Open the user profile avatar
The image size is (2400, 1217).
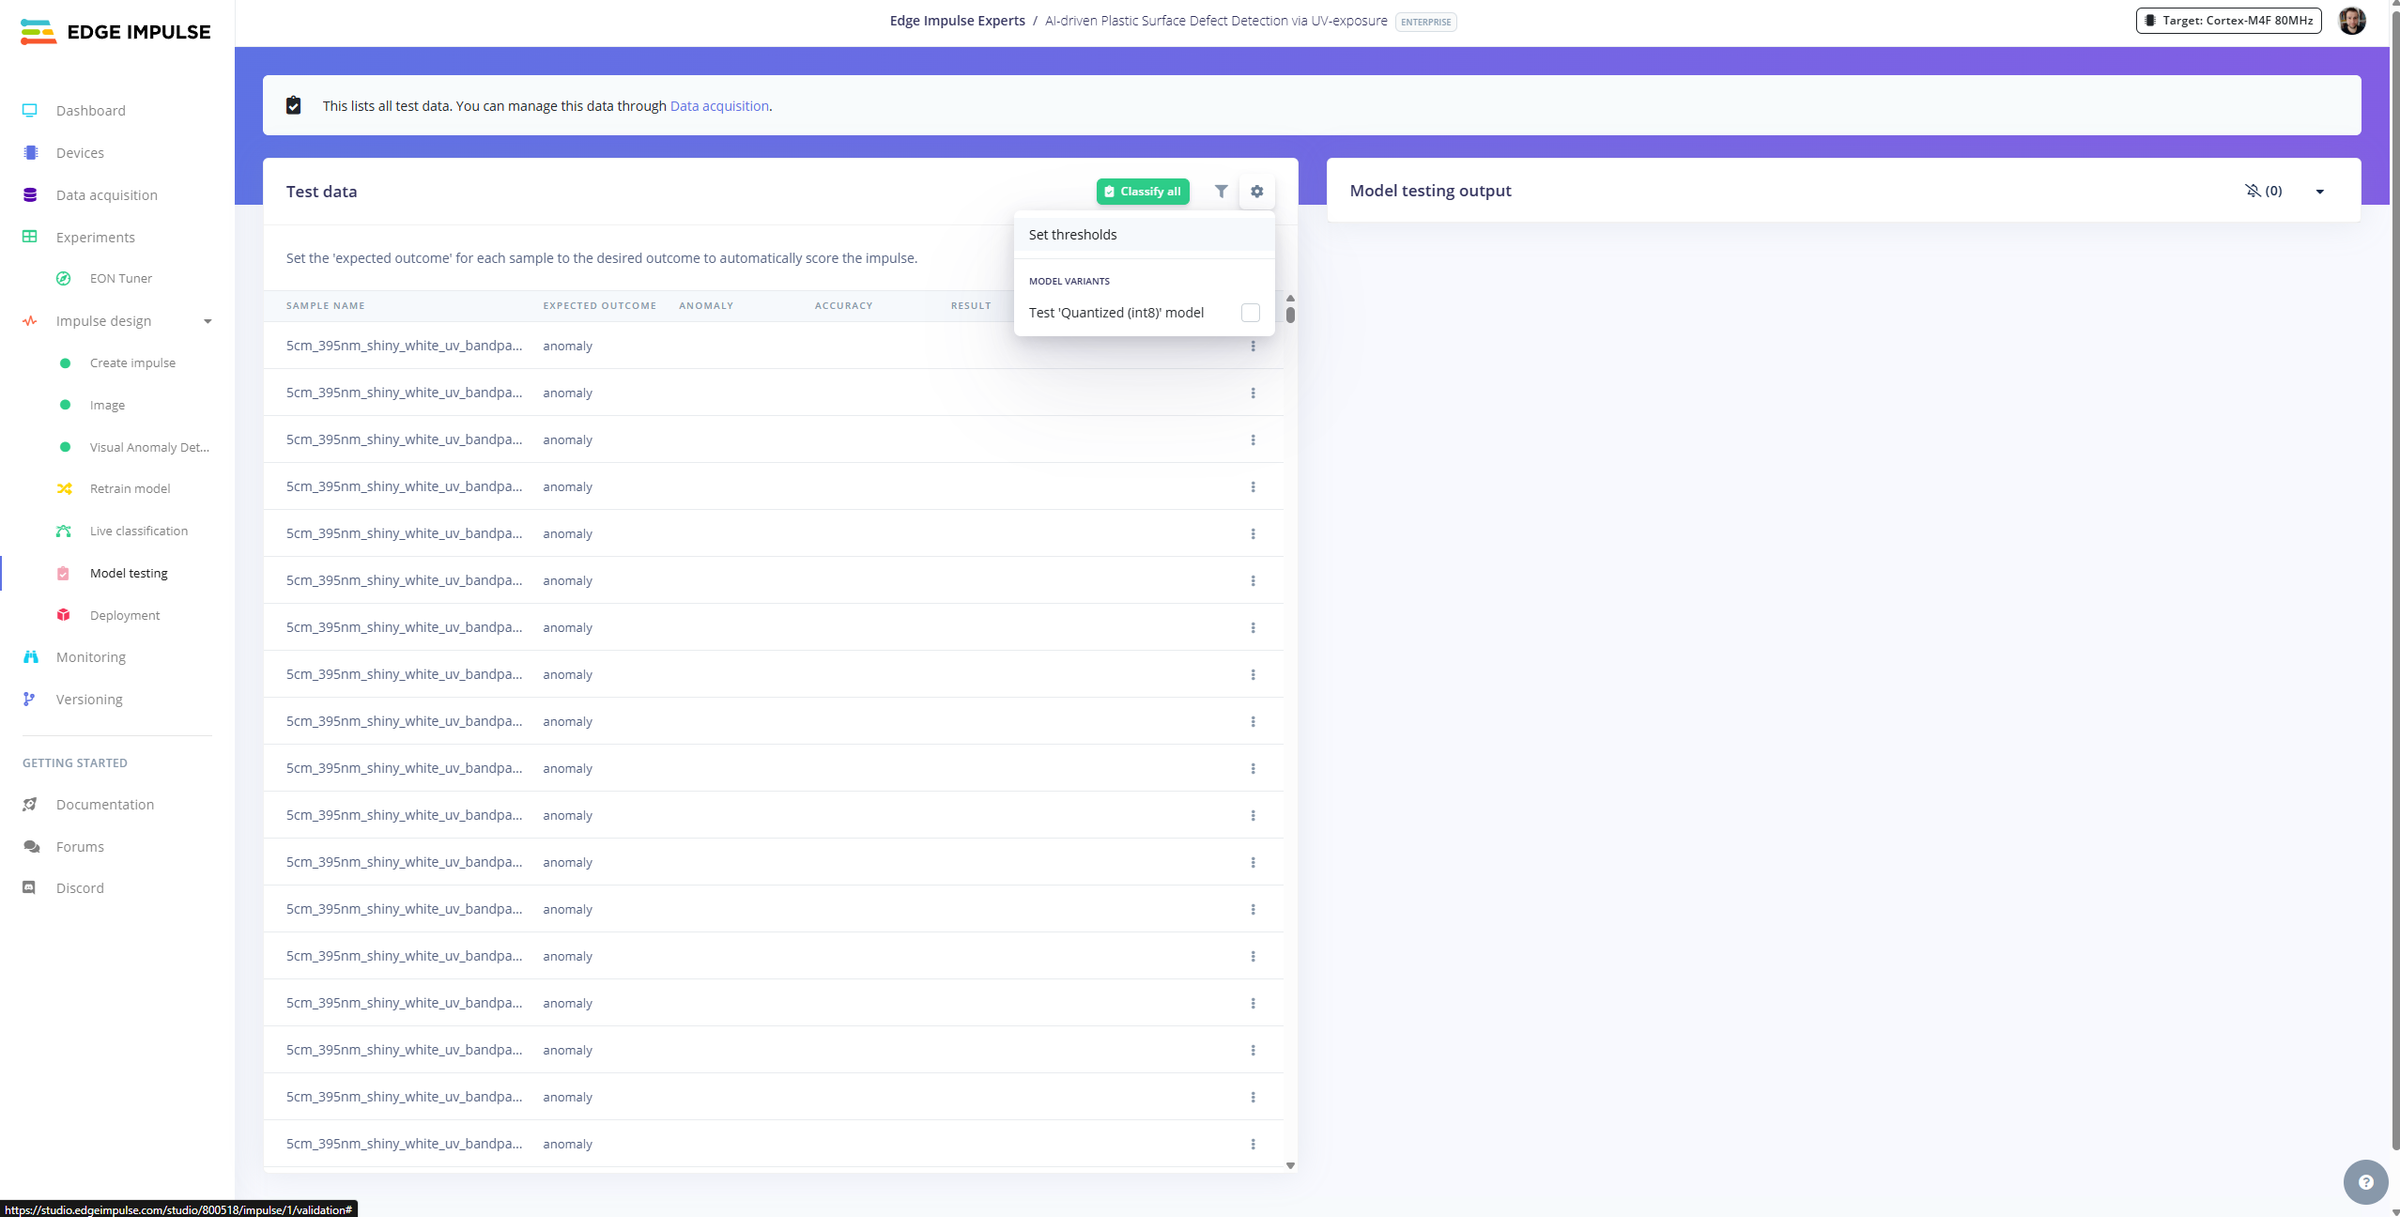pos(2352,21)
